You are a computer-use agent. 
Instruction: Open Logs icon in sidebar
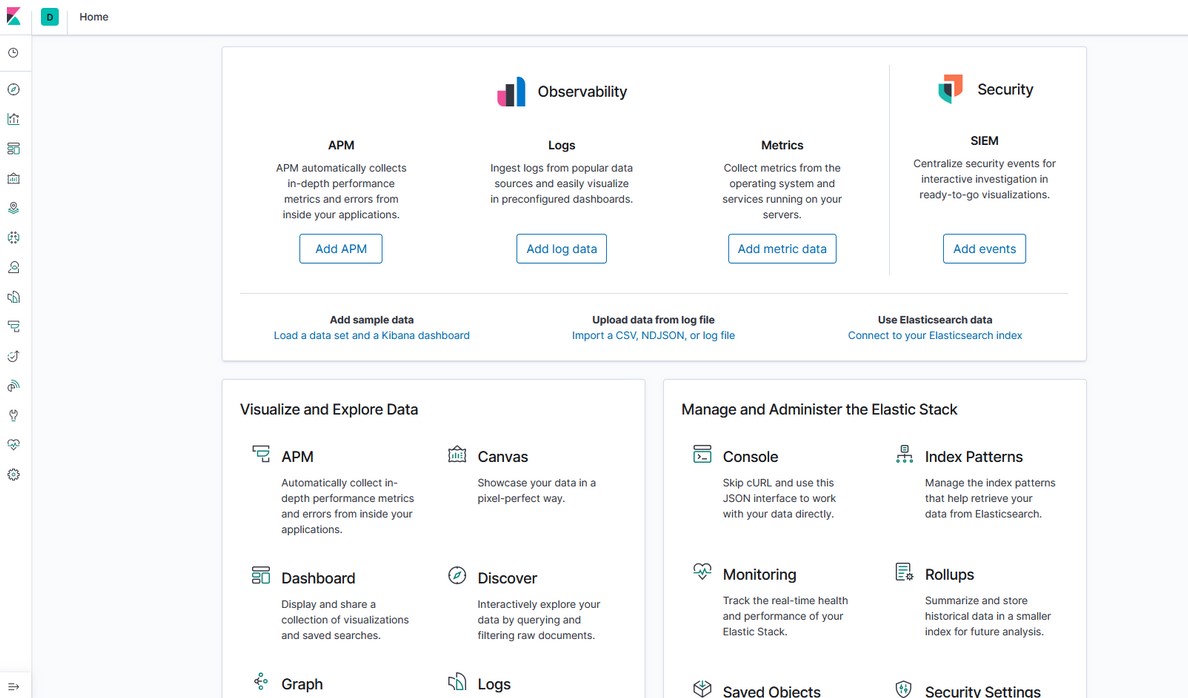pyautogui.click(x=14, y=297)
